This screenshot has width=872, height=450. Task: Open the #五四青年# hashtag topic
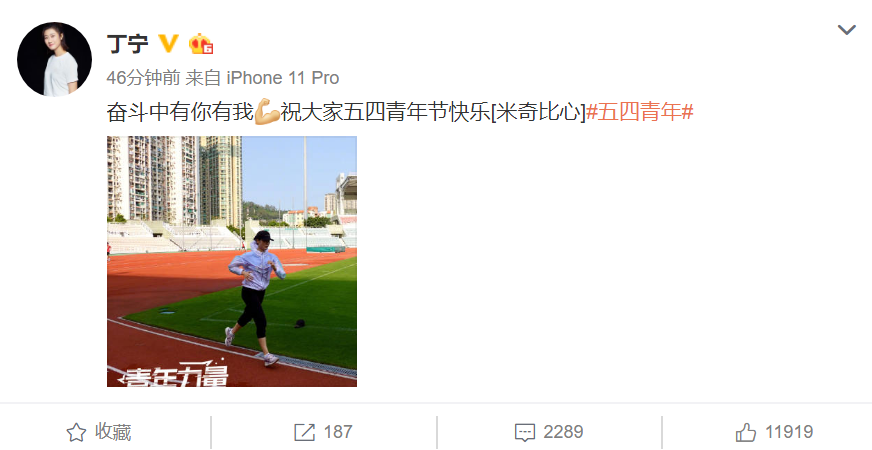pyautogui.click(x=640, y=112)
